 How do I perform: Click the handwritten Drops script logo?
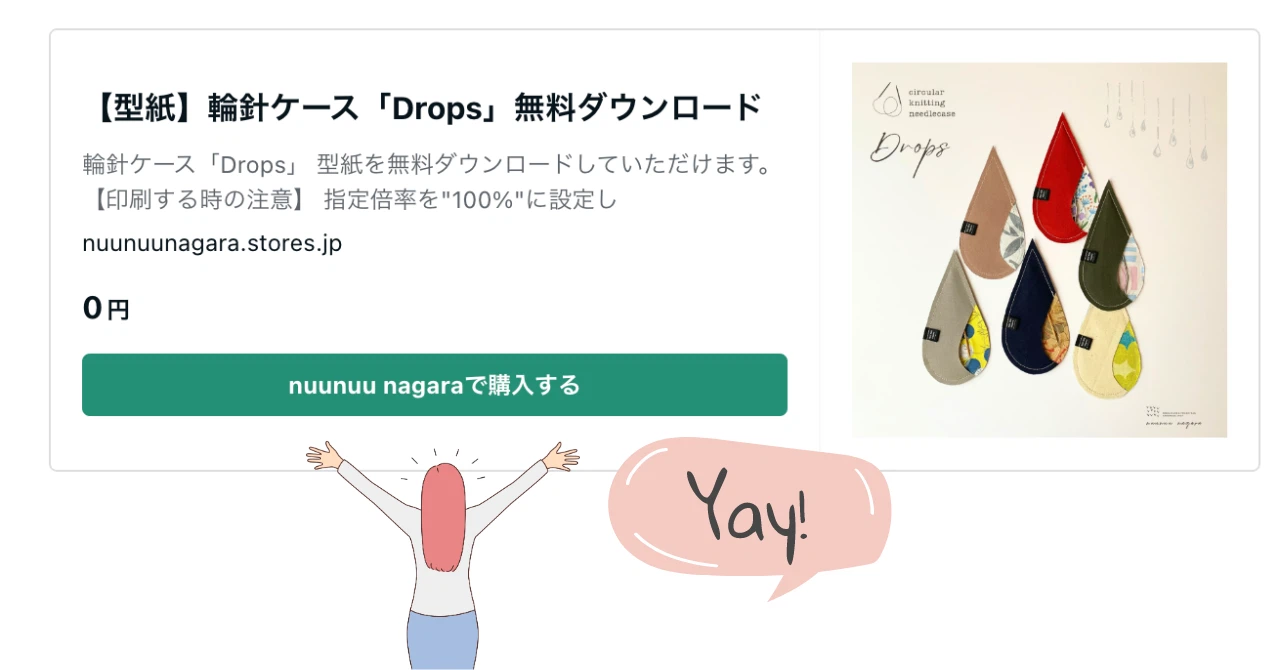click(908, 150)
